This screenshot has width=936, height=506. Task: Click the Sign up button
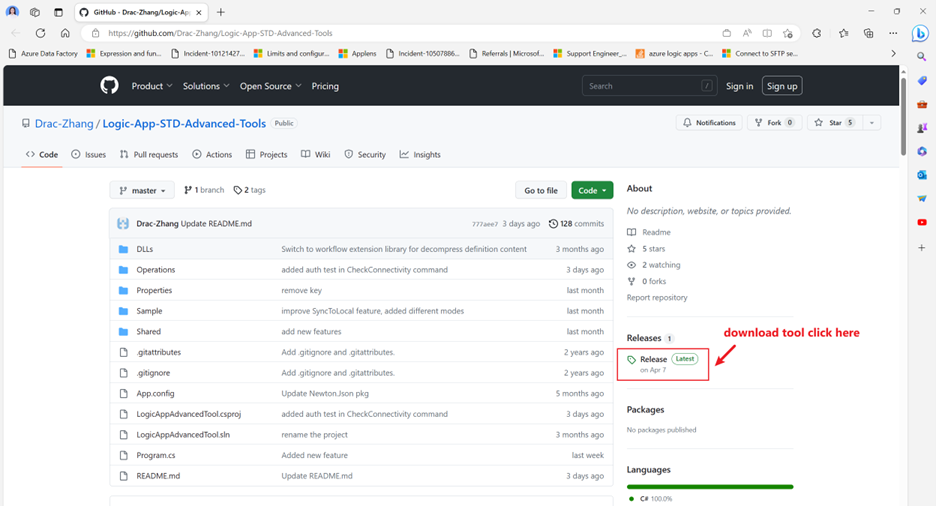point(782,86)
